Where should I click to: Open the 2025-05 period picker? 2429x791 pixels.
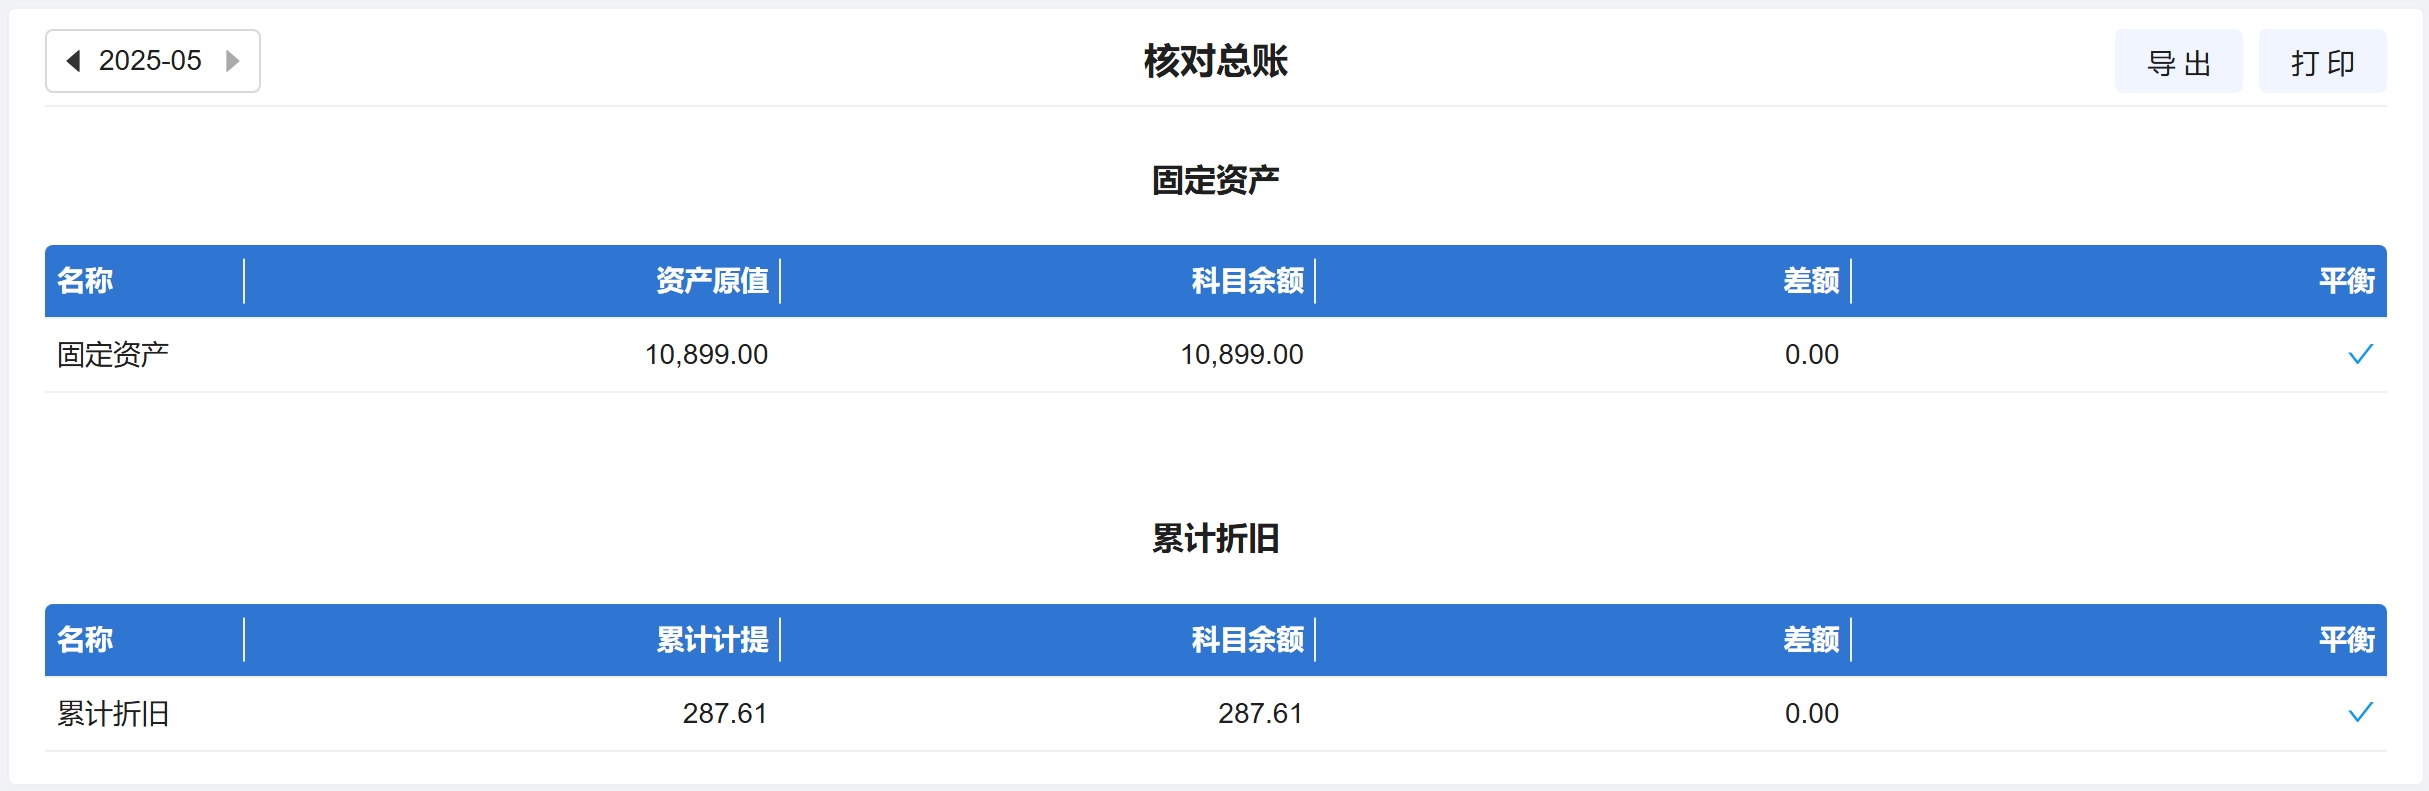(x=150, y=61)
